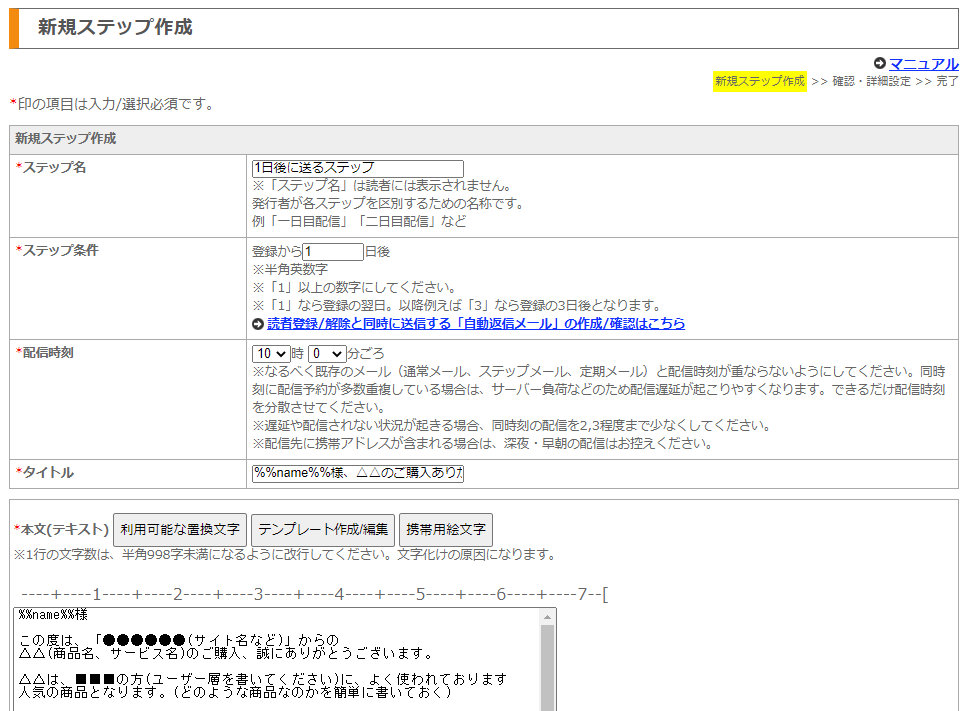Select the highlighted 新規ステップ作成 breadcrumb step

760,81
